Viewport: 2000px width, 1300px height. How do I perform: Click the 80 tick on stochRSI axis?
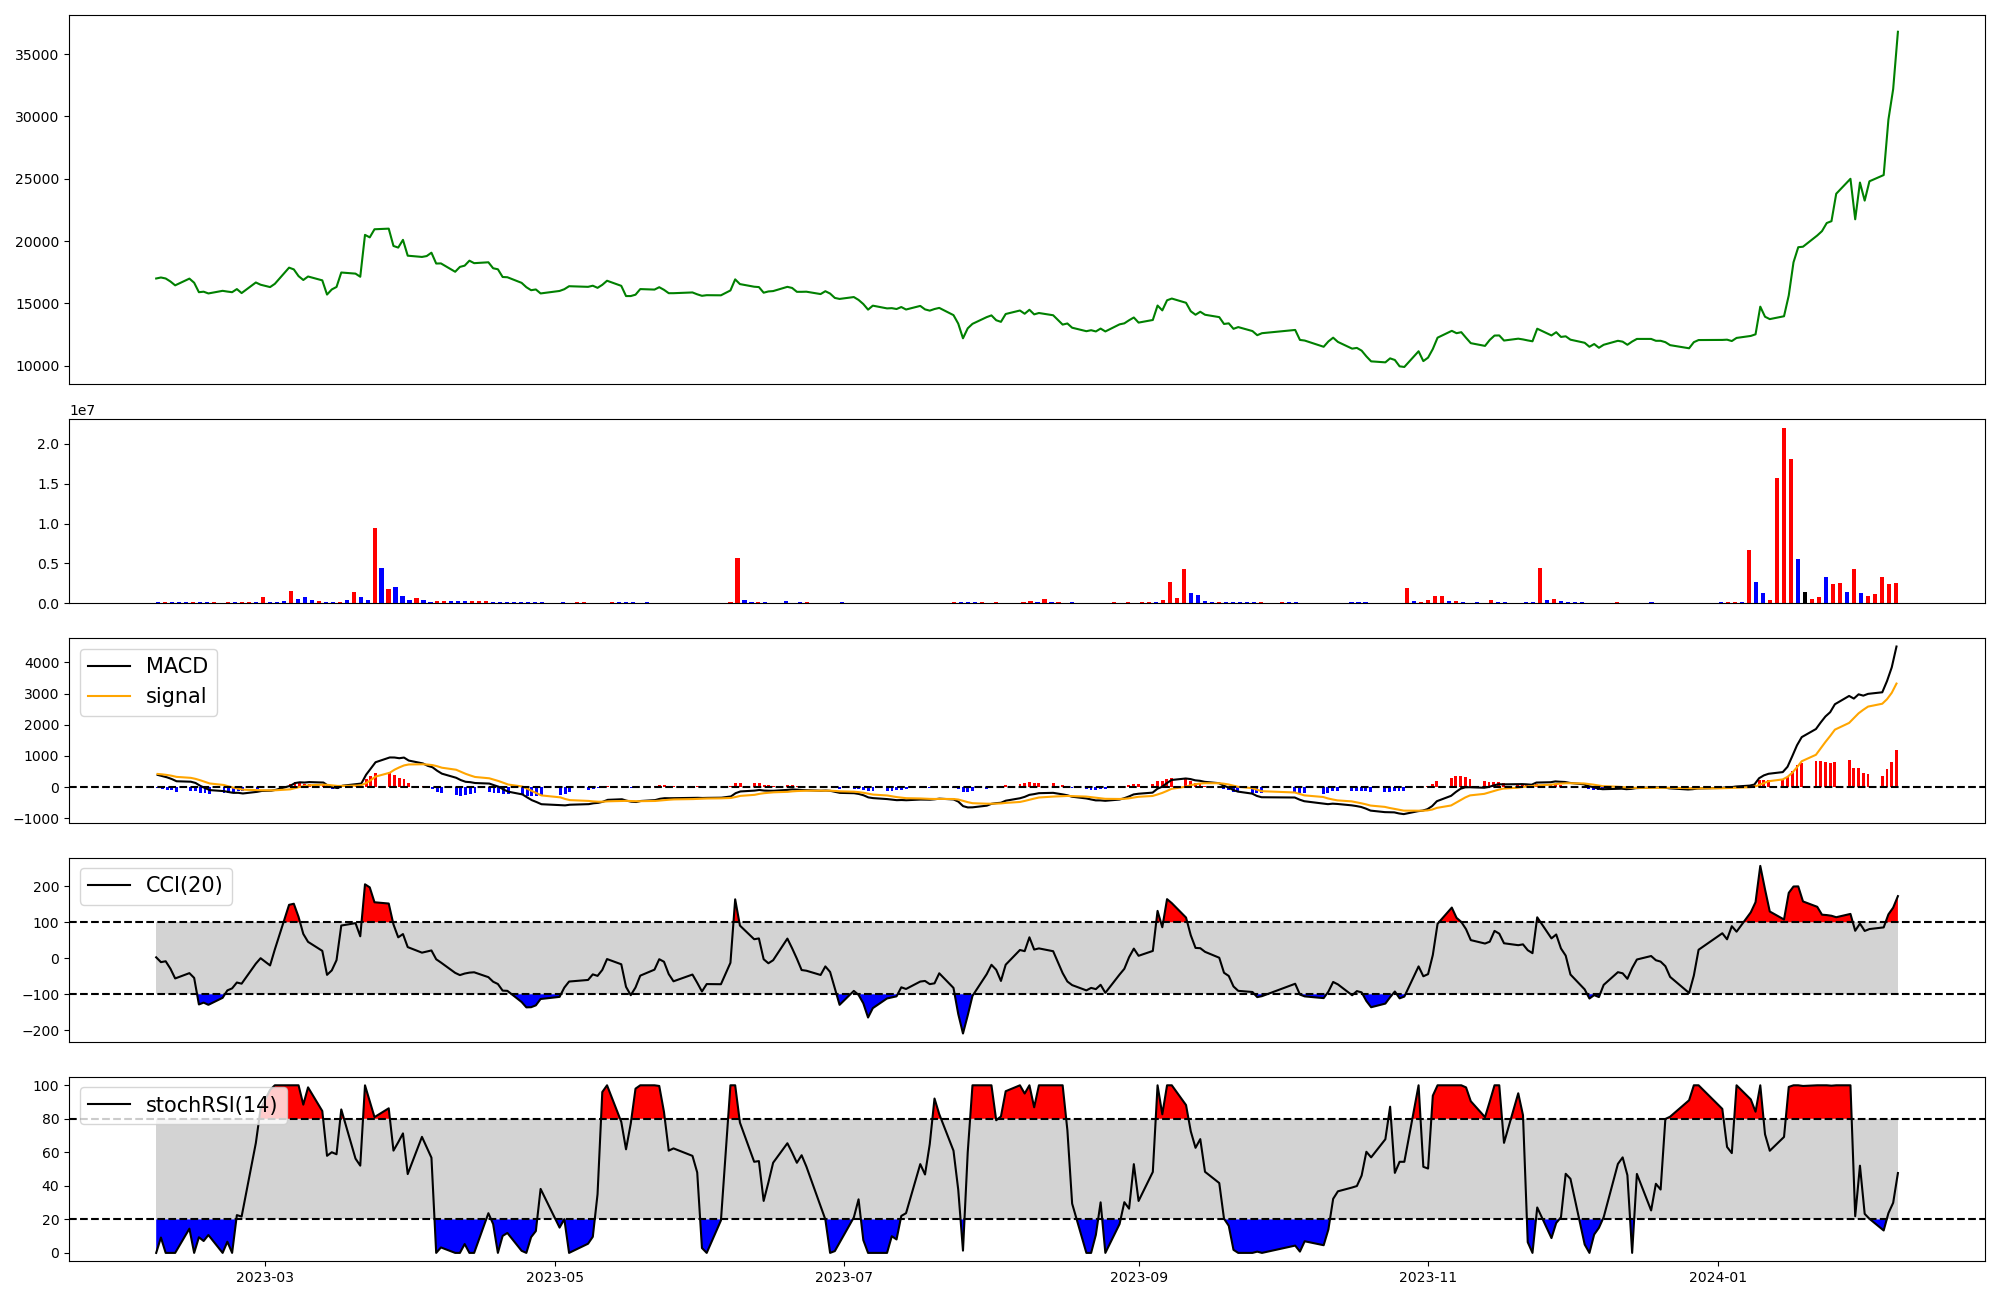click(x=51, y=1120)
